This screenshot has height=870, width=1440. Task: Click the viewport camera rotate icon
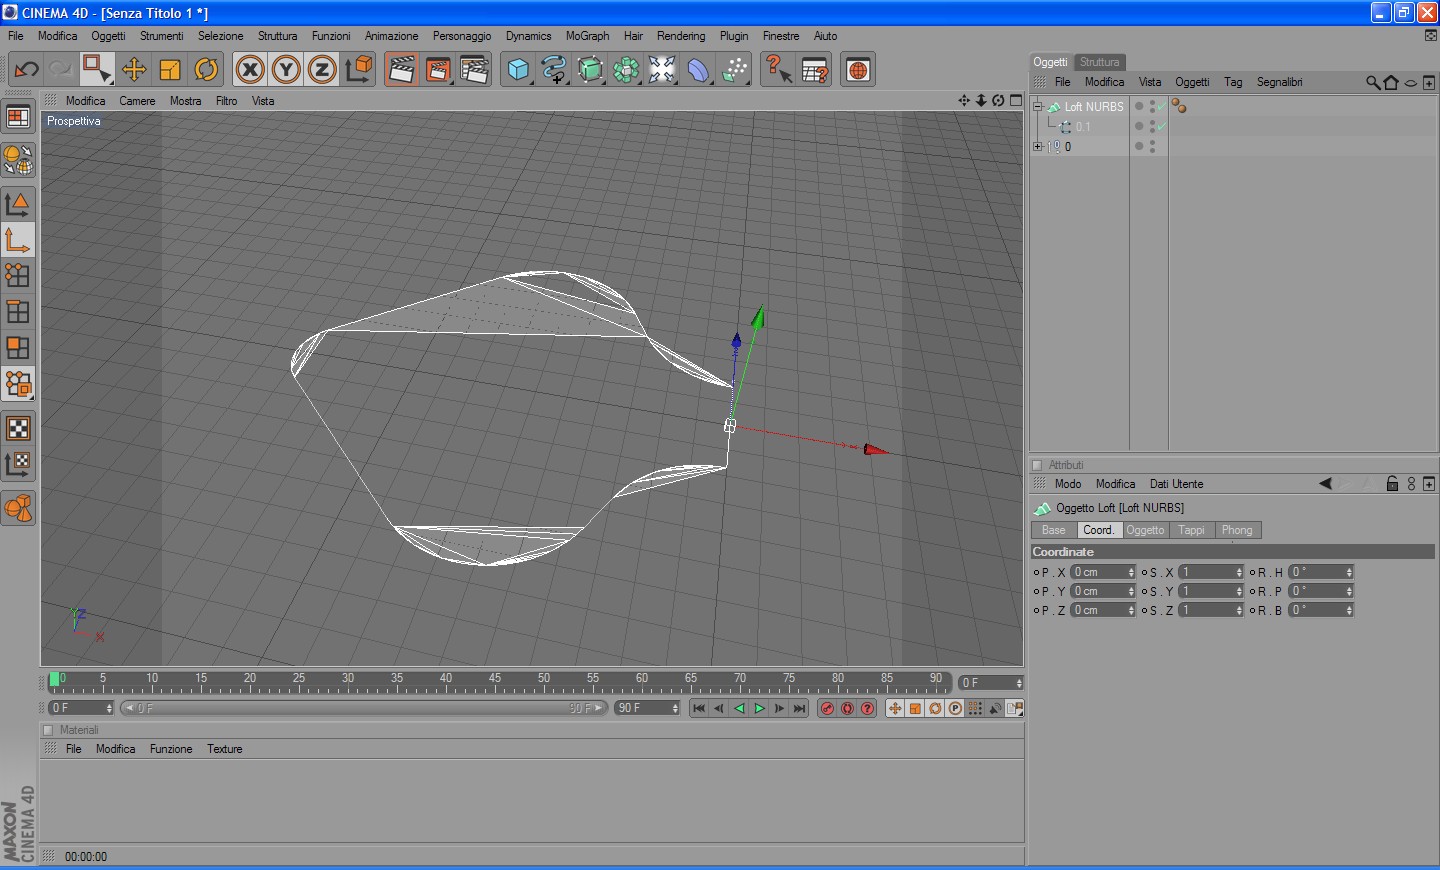point(998,100)
